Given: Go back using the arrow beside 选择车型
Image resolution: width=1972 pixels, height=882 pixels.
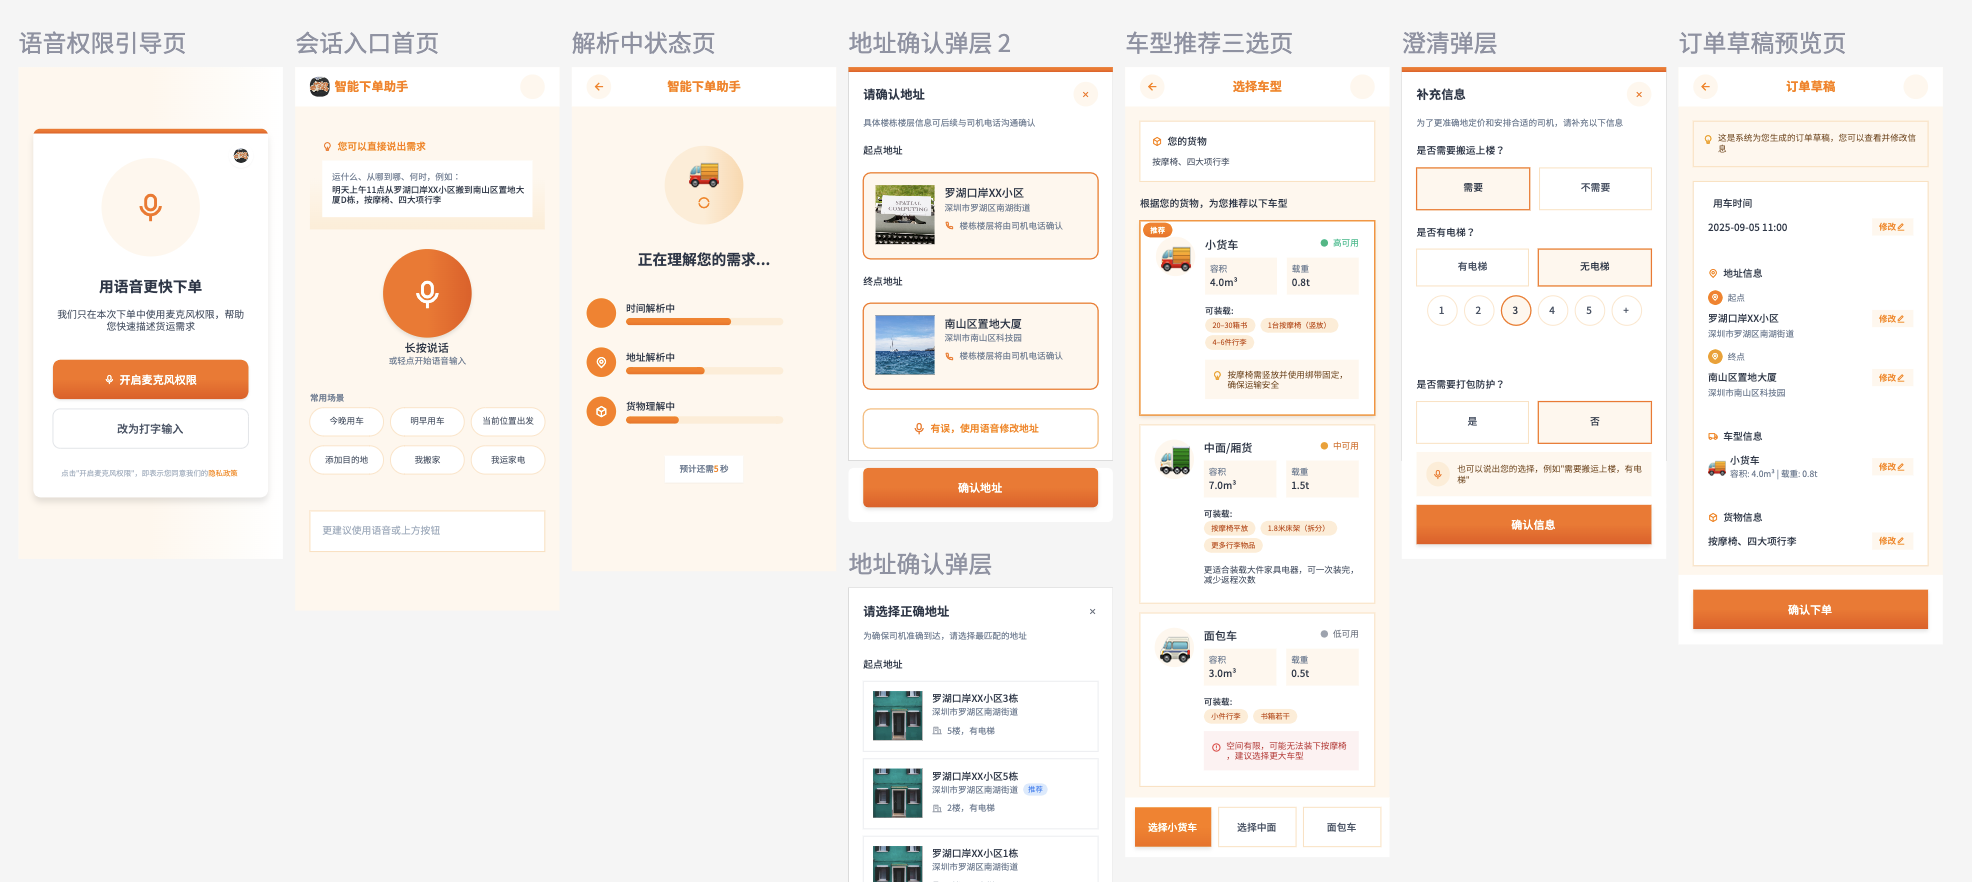Looking at the screenshot, I should click(x=1152, y=87).
